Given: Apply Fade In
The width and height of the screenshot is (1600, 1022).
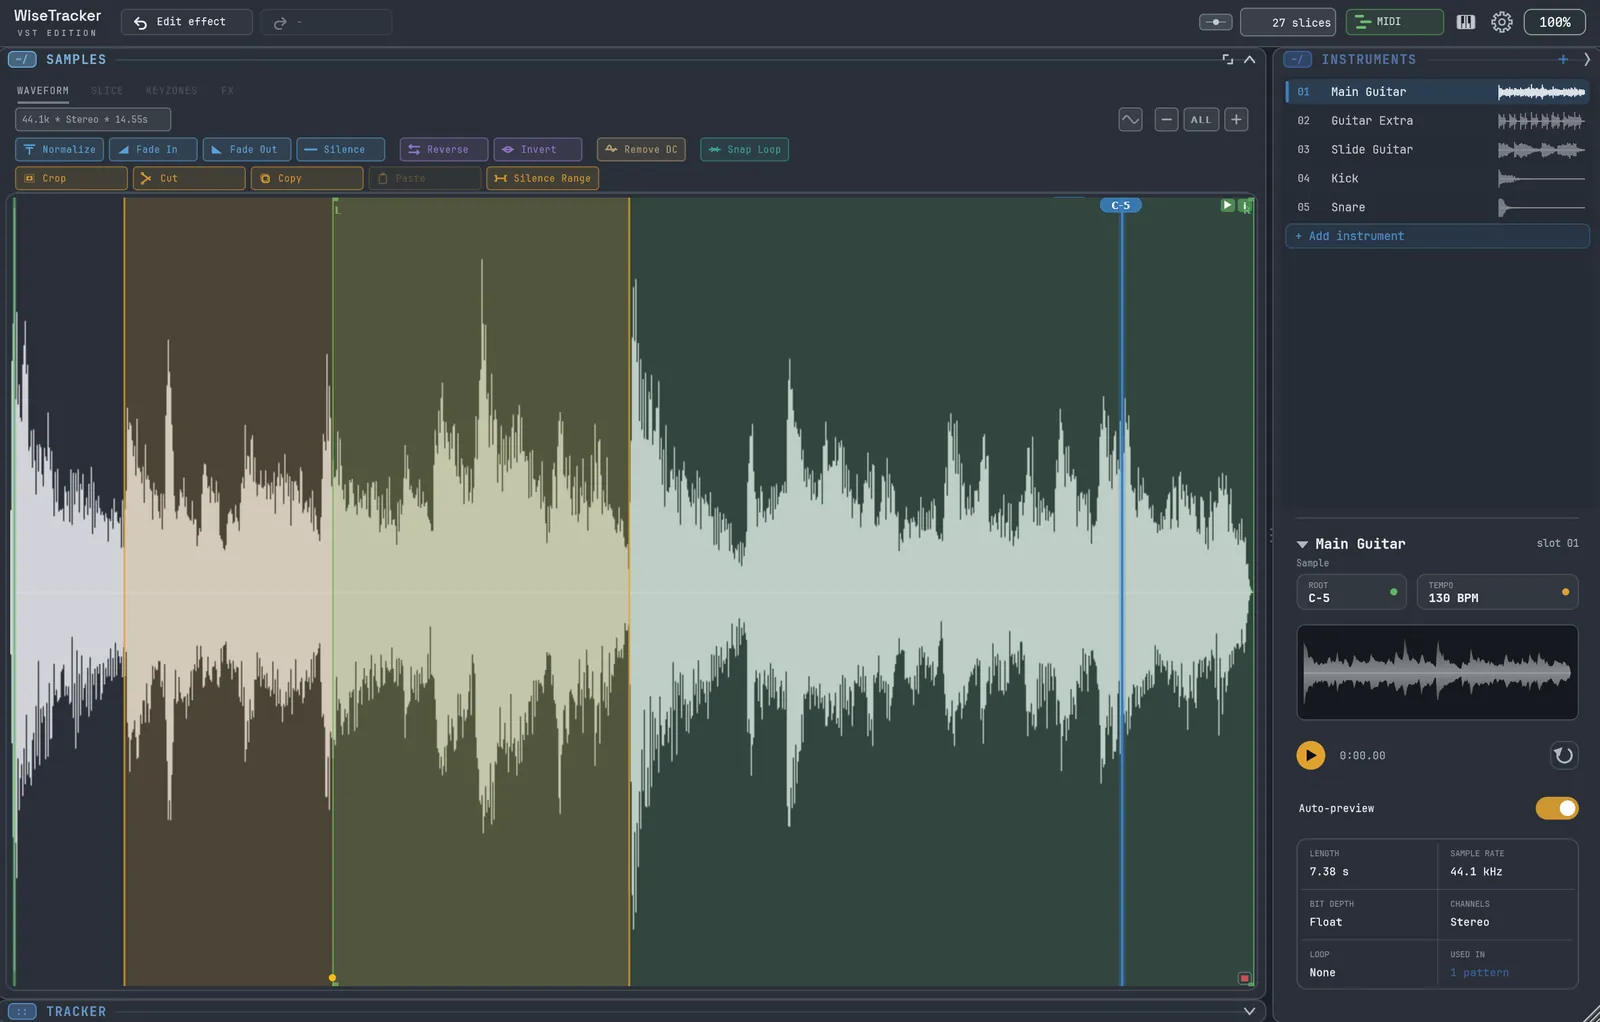Looking at the screenshot, I should pos(153,149).
